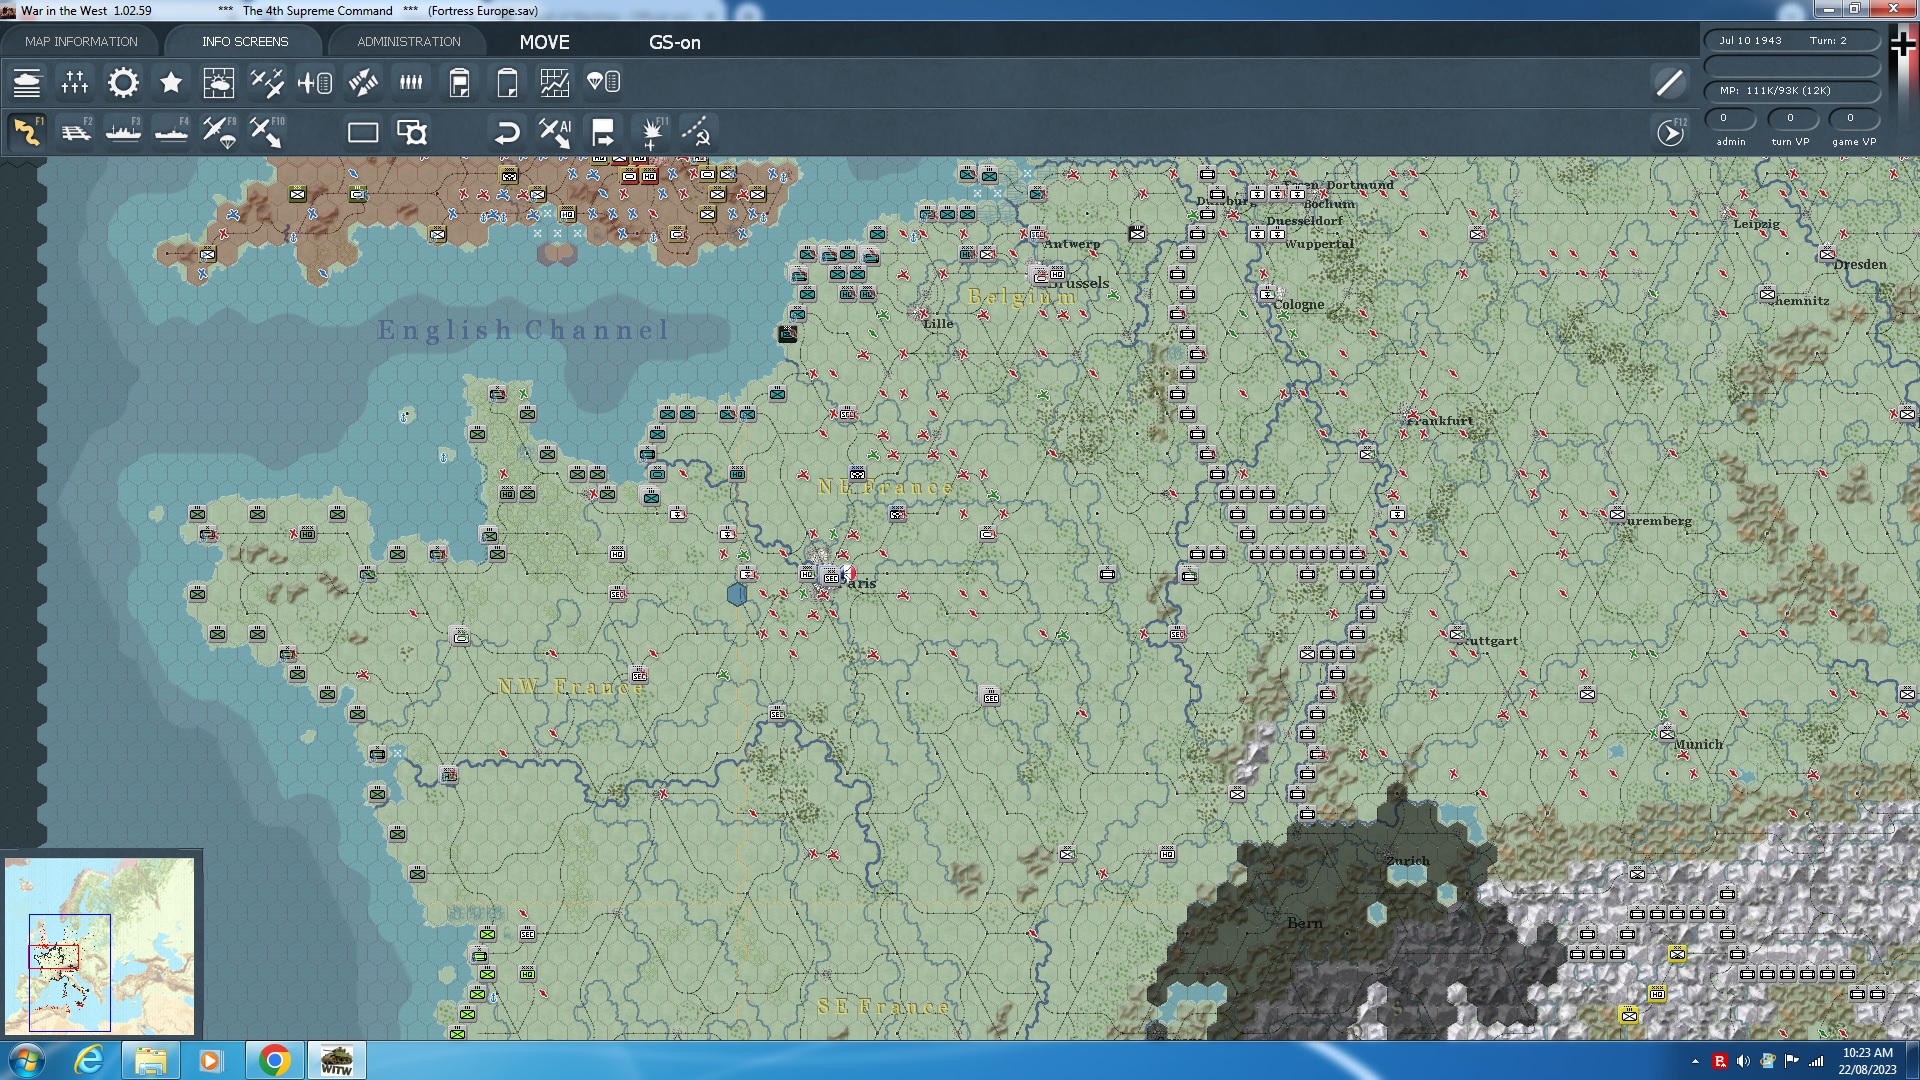Viewport: 1920px width, 1080px height.
Task: Switch to F2 rail movement mode
Action: [x=76, y=132]
